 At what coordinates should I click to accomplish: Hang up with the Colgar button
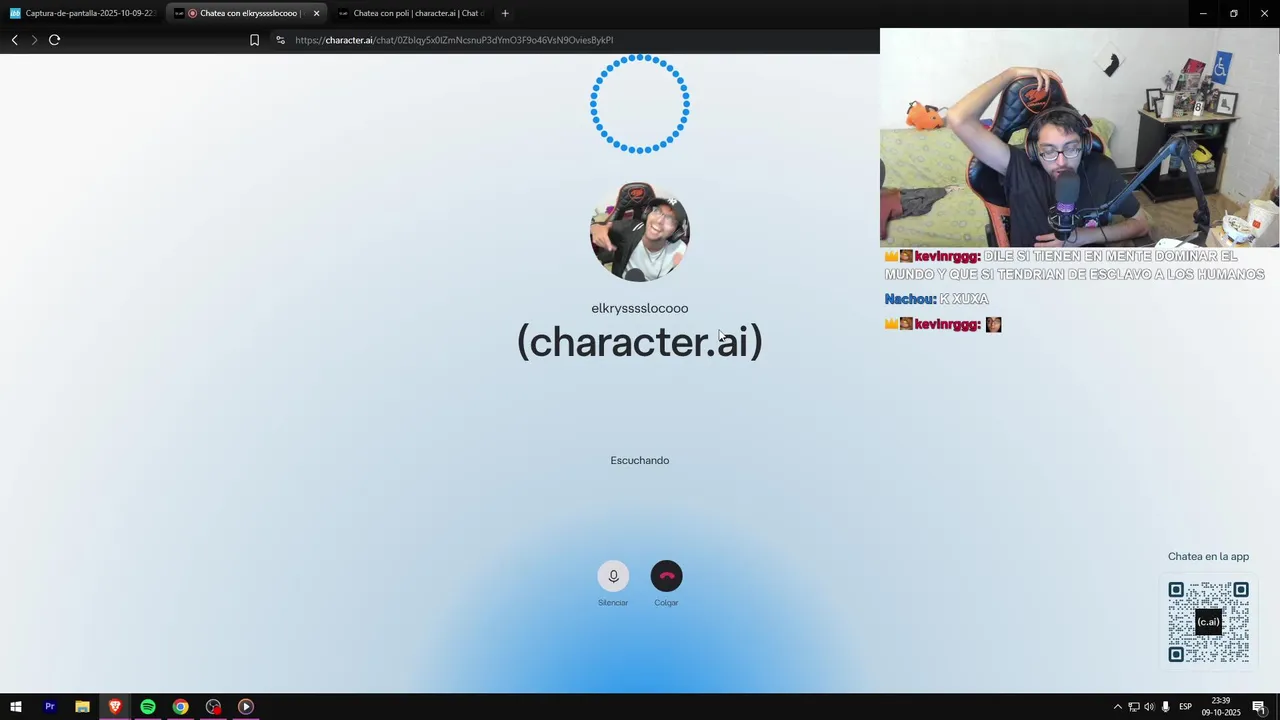coord(666,576)
